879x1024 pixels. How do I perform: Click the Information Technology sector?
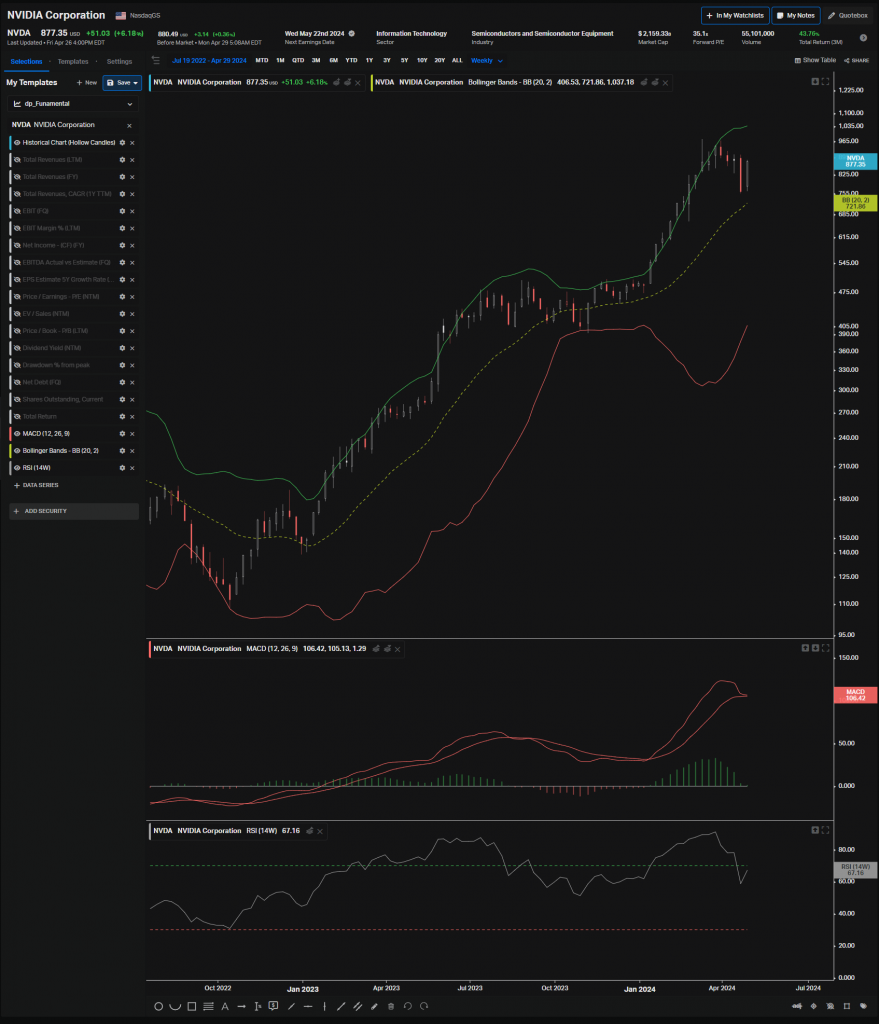(x=411, y=33)
